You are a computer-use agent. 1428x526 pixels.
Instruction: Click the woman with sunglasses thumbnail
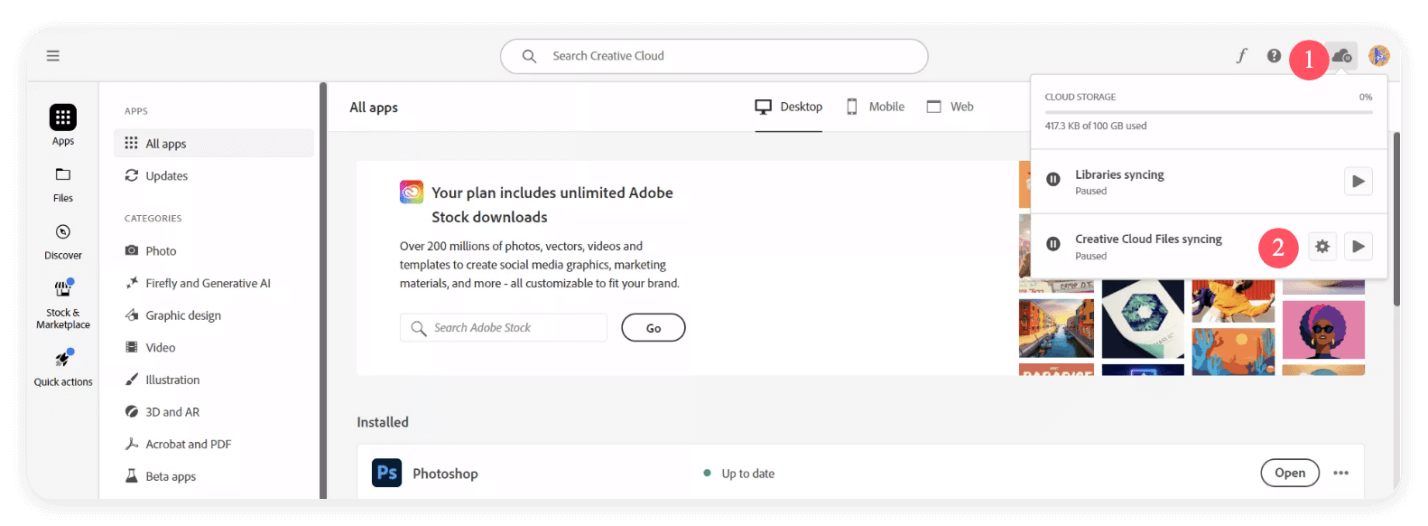tap(1324, 328)
